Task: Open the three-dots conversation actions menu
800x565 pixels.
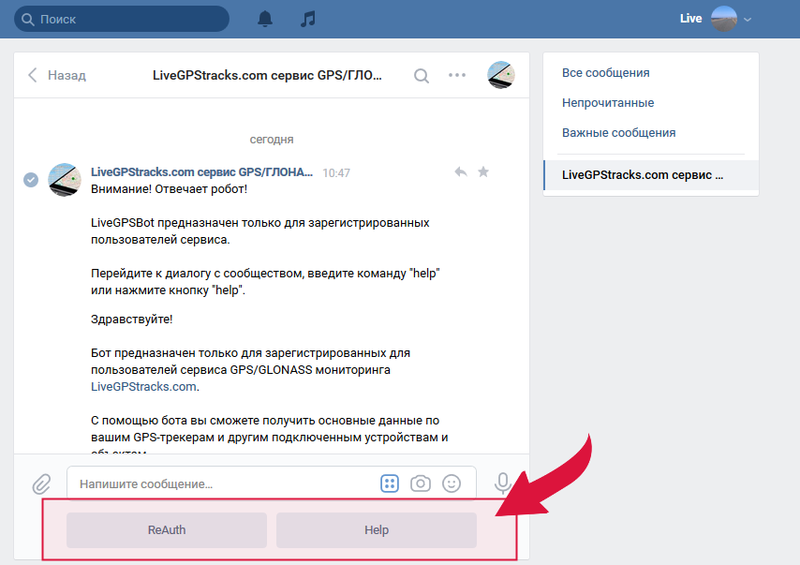Action: (x=457, y=75)
